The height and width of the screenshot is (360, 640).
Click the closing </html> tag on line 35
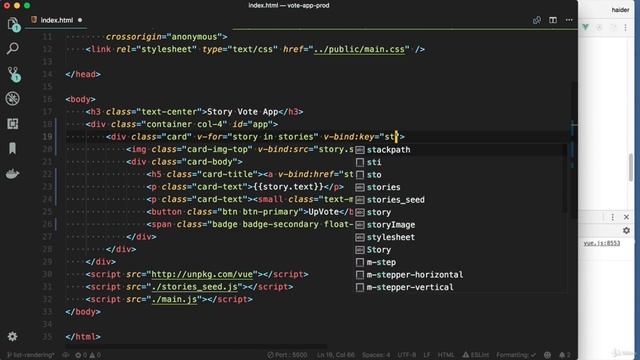83,337
